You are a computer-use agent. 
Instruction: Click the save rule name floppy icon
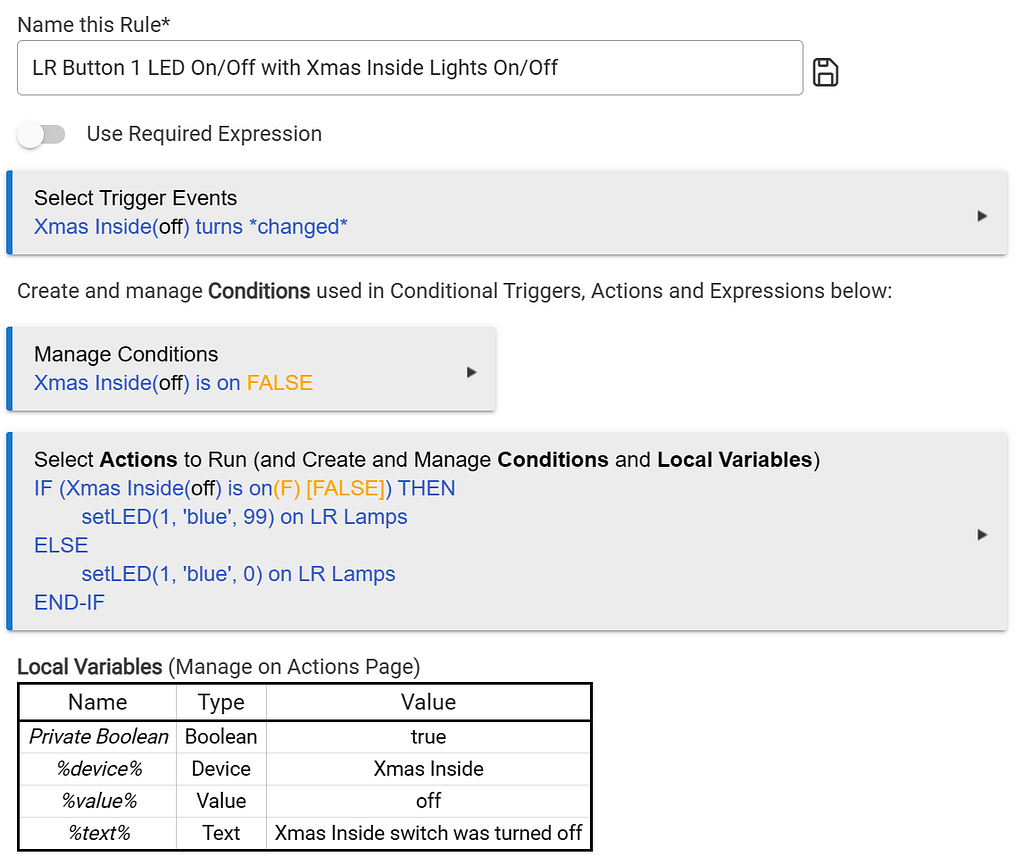(825, 72)
